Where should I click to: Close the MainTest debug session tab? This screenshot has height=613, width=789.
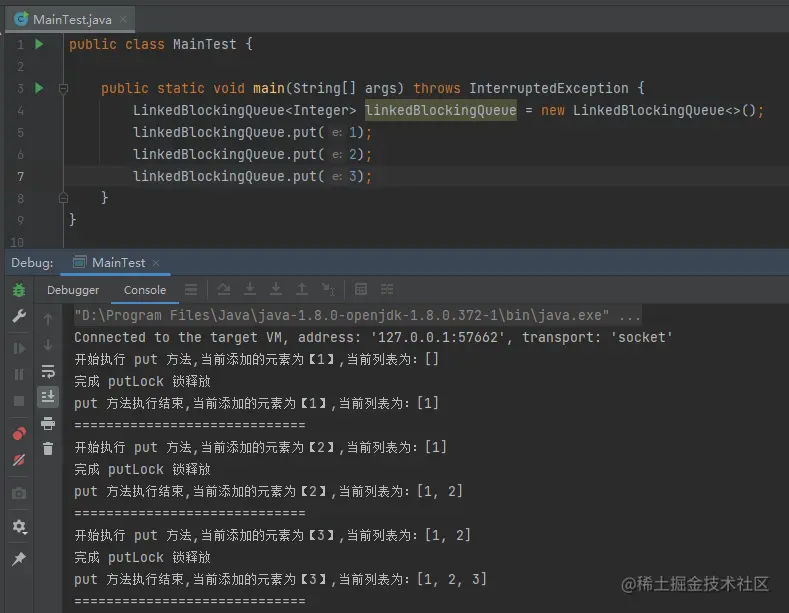[156, 263]
